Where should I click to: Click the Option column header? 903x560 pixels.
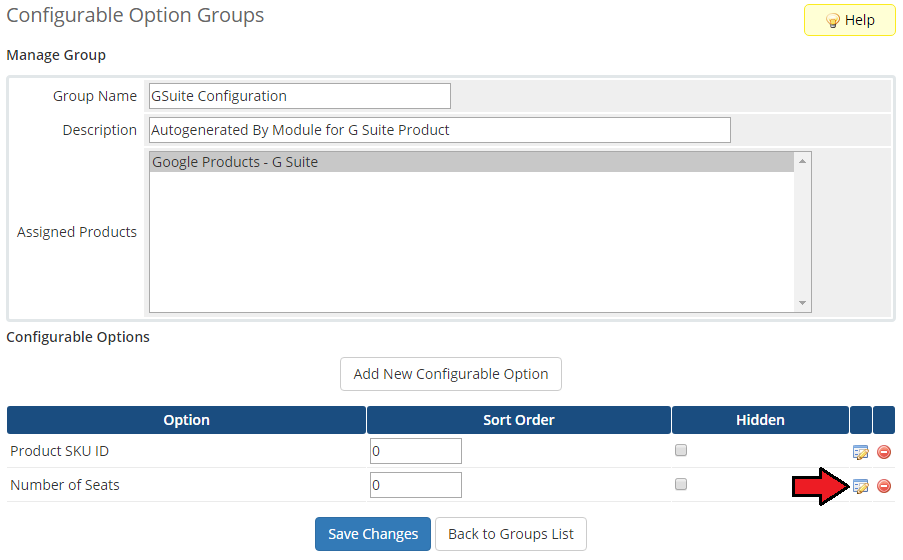click(187, 420)
